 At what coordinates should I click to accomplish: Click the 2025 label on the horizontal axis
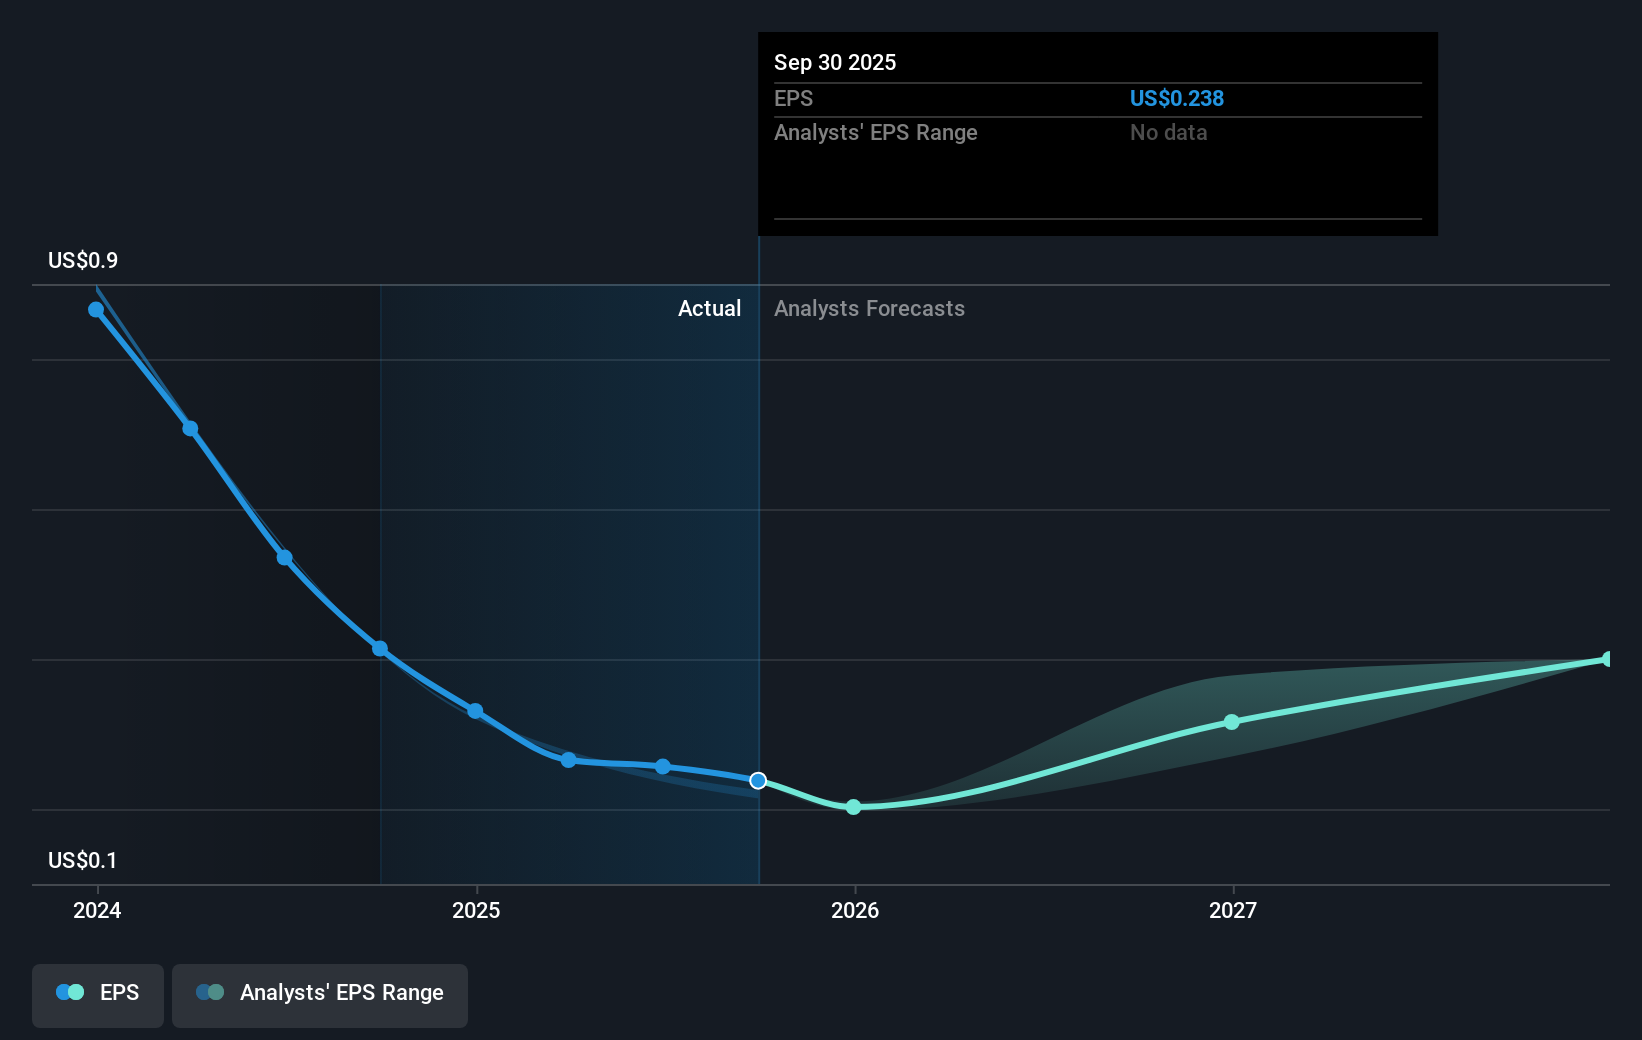476,910
